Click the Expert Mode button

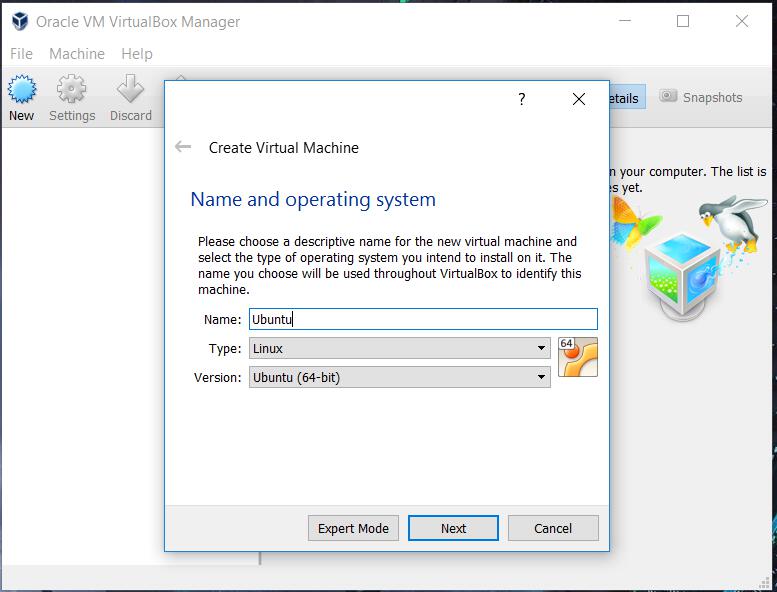(353, 528)
